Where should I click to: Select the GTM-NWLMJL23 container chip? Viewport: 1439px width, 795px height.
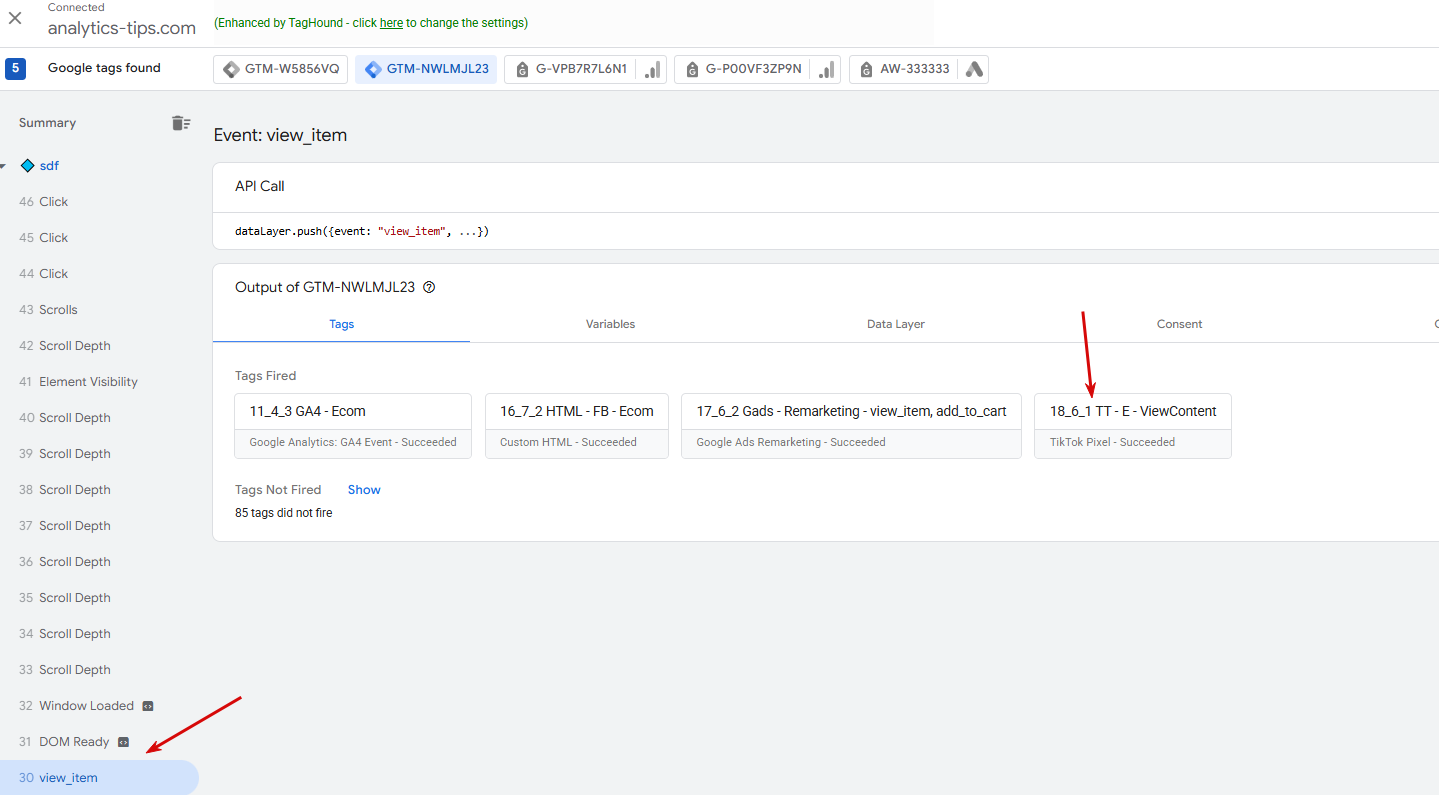point(426,69)
